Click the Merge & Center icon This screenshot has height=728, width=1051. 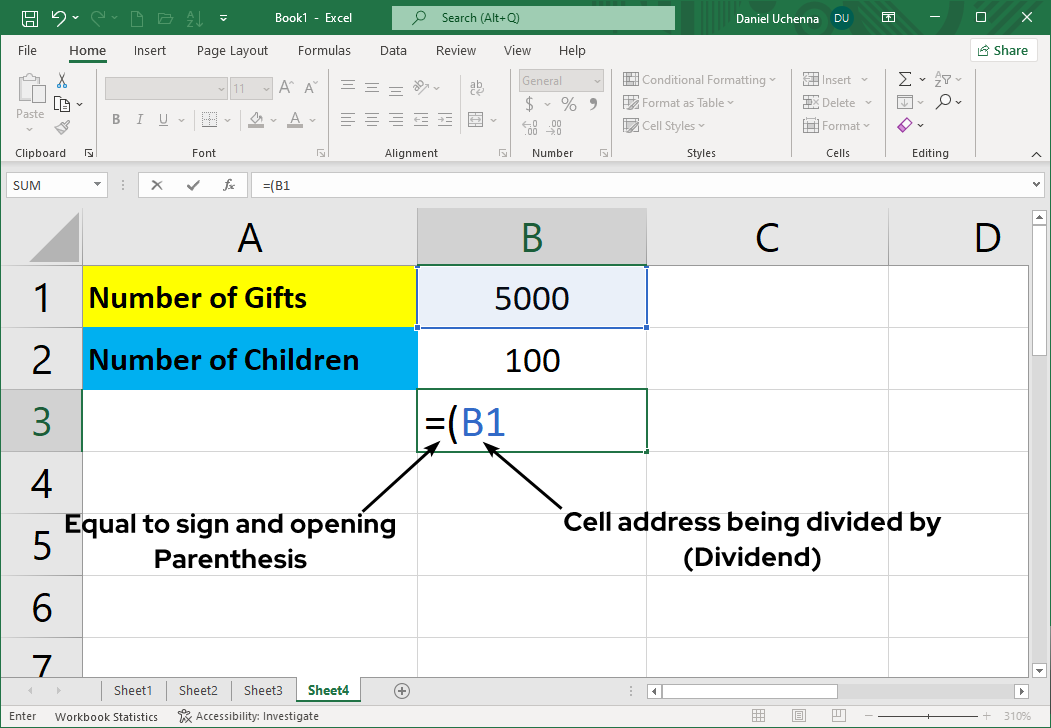(x=477, y=119)
